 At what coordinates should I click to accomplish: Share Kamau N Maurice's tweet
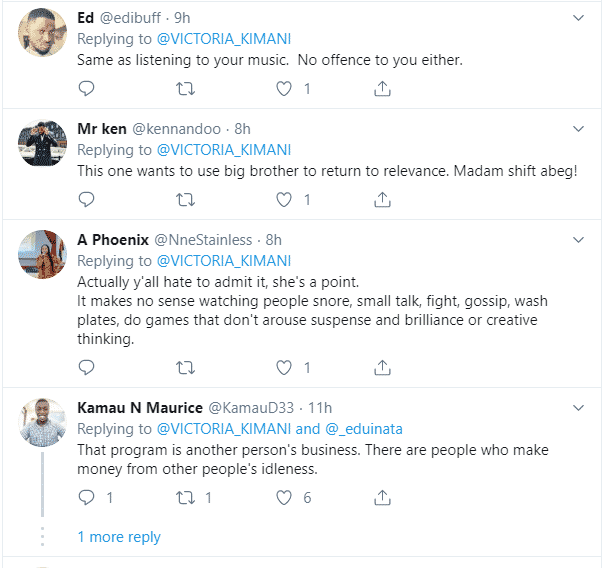382,497
